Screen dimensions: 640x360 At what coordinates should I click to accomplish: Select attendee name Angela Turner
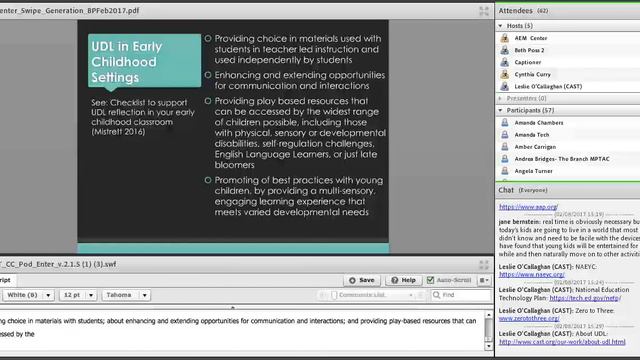[533, 171]
